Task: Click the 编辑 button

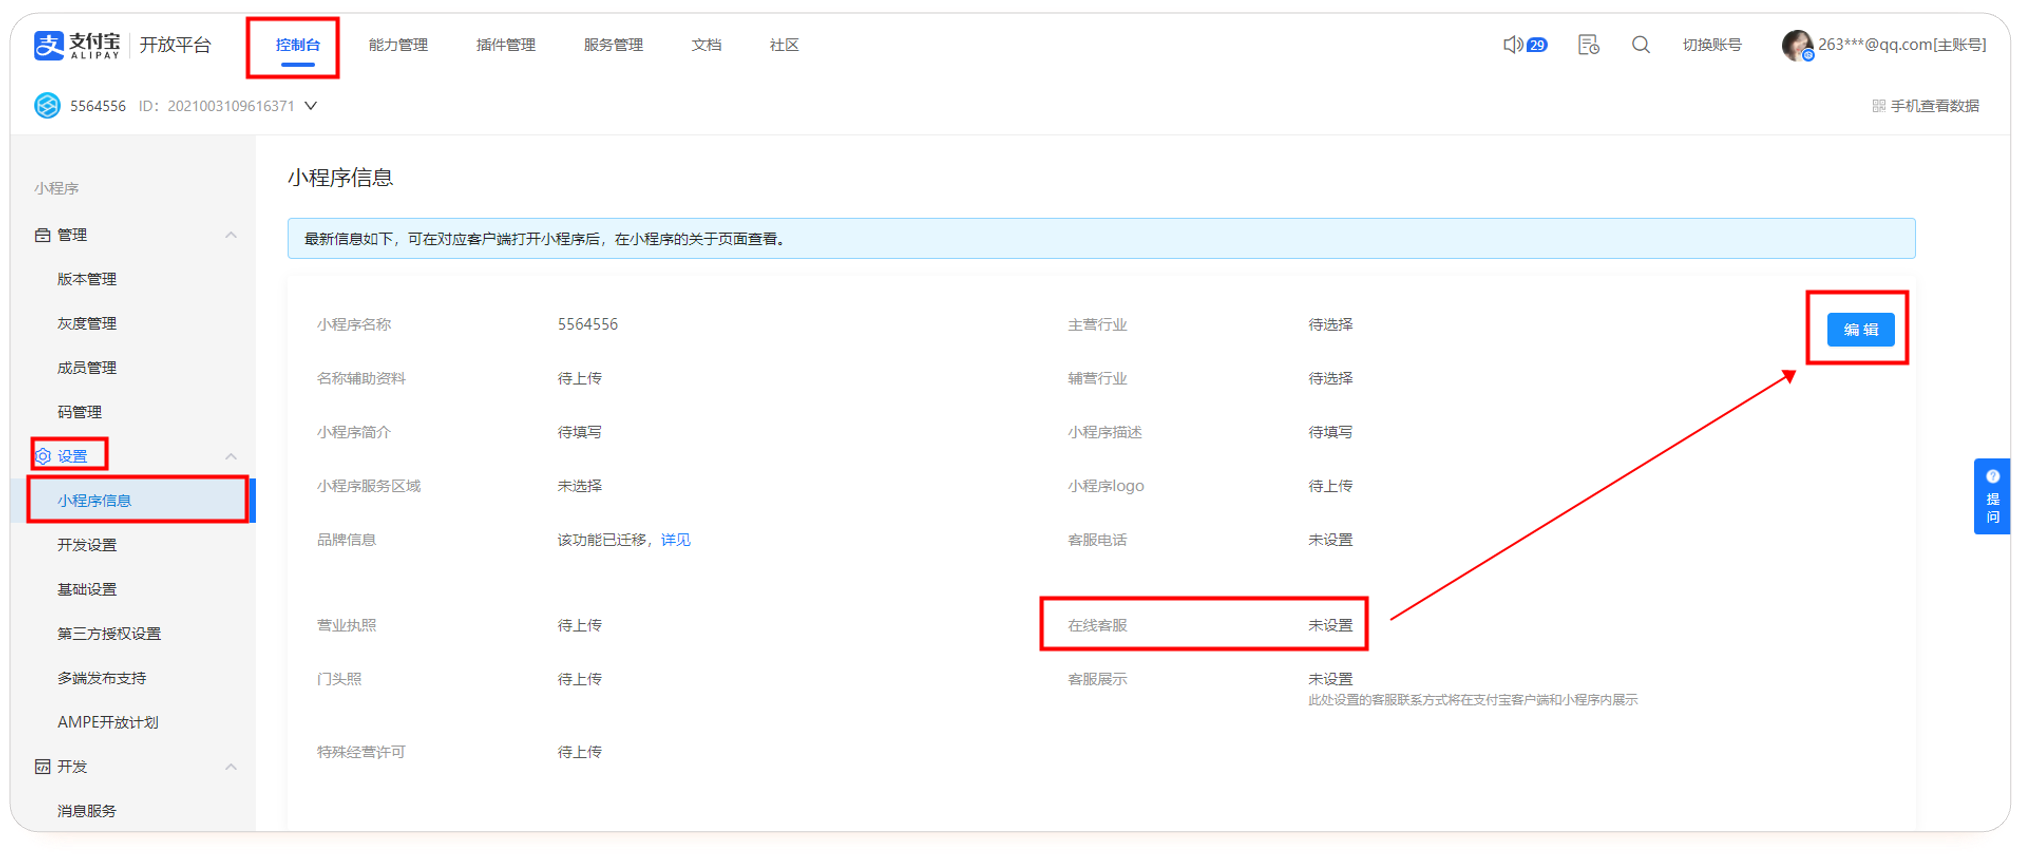Action: pos(1860,330)
